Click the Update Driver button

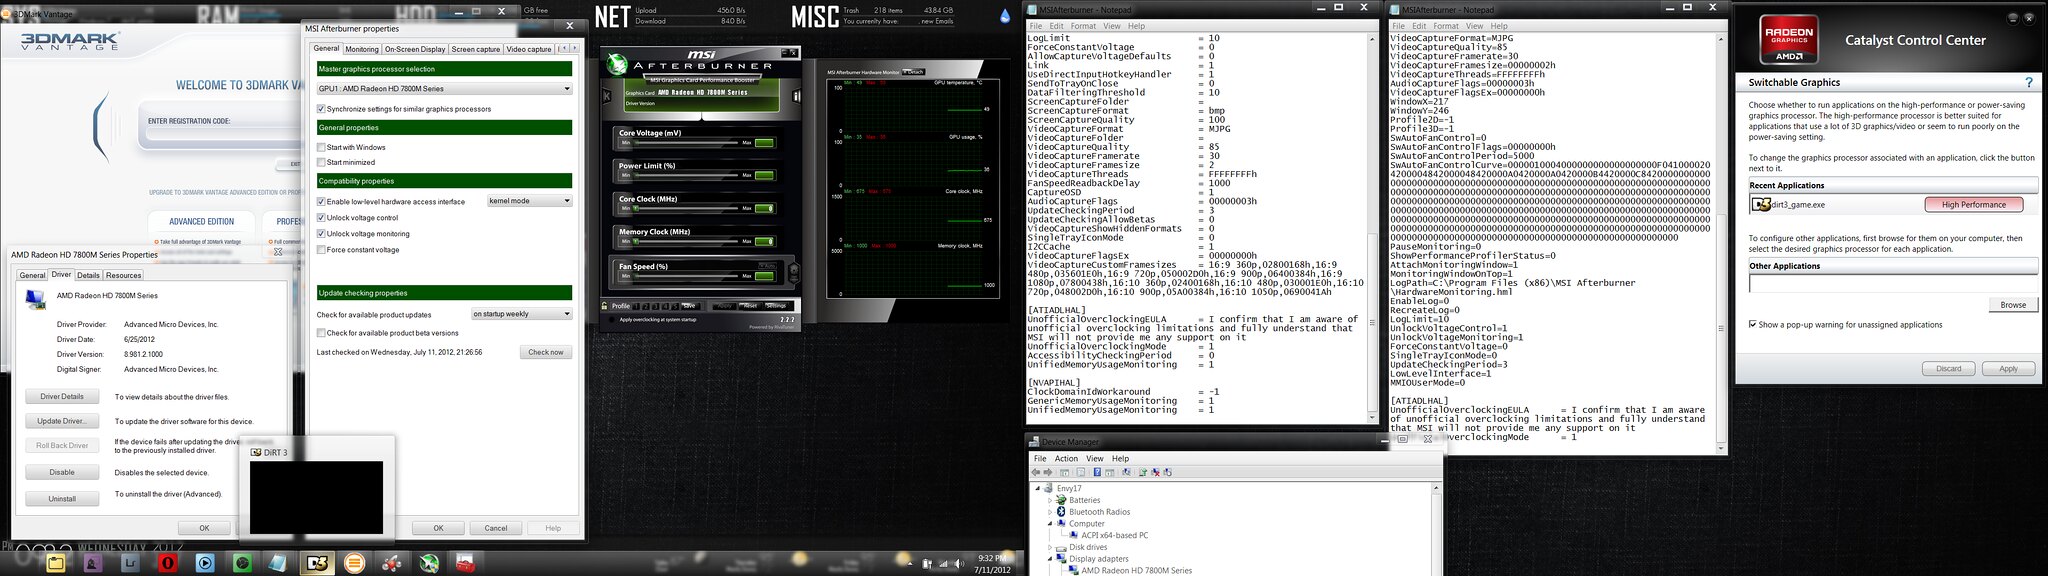(x=62, y=421)
